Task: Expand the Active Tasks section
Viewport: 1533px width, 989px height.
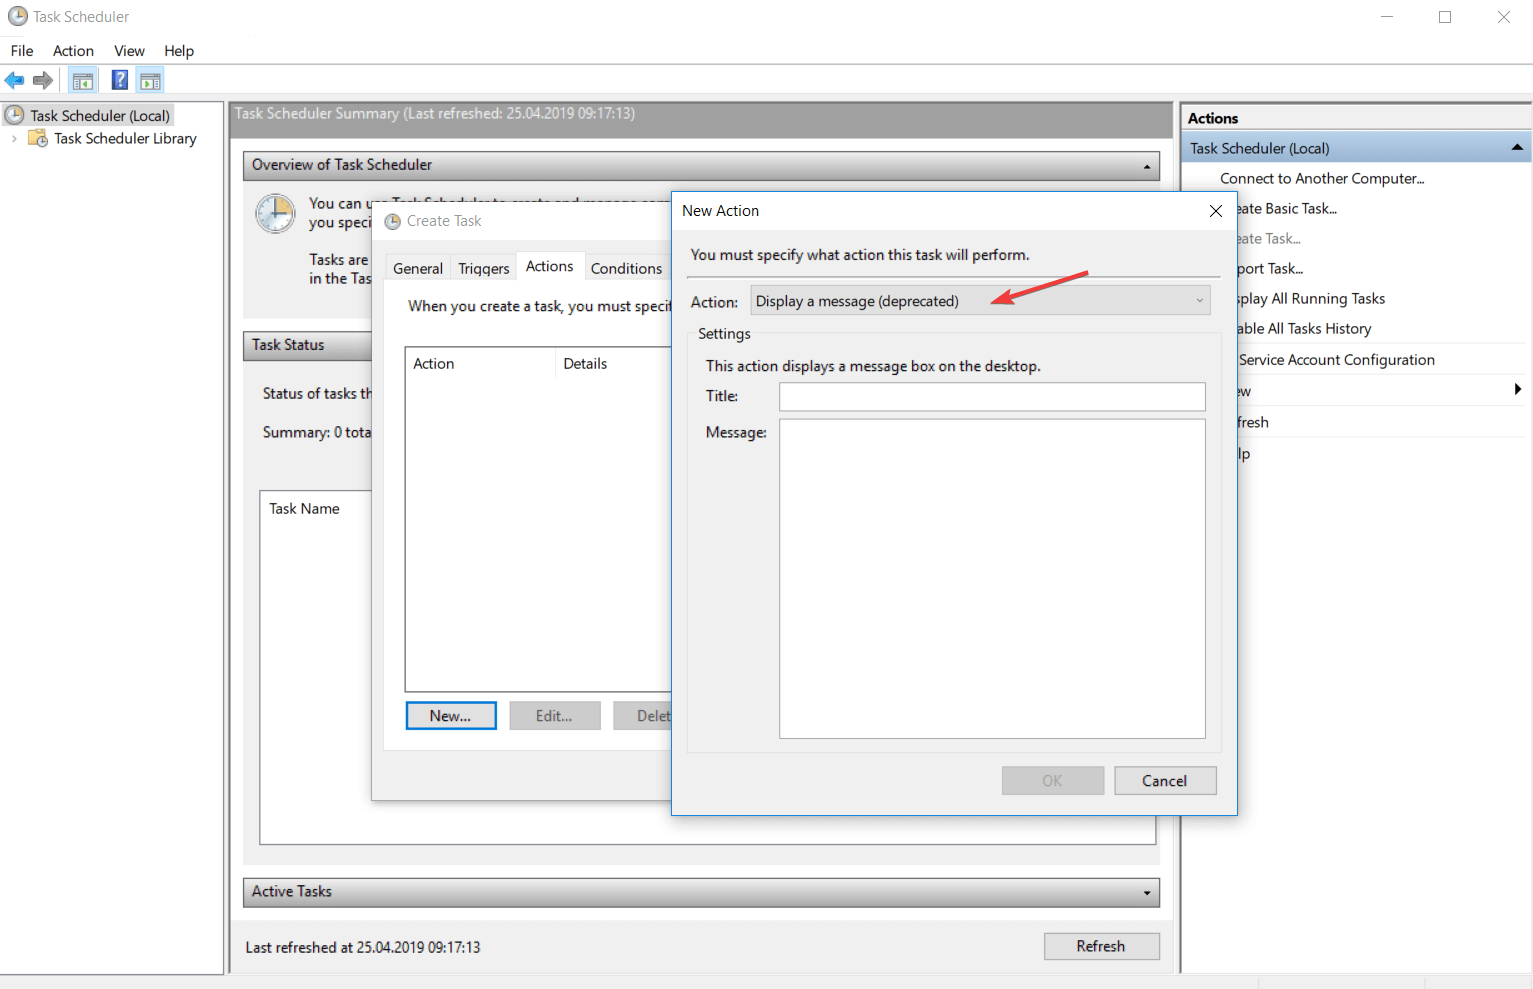Action: pos(1146,892)
